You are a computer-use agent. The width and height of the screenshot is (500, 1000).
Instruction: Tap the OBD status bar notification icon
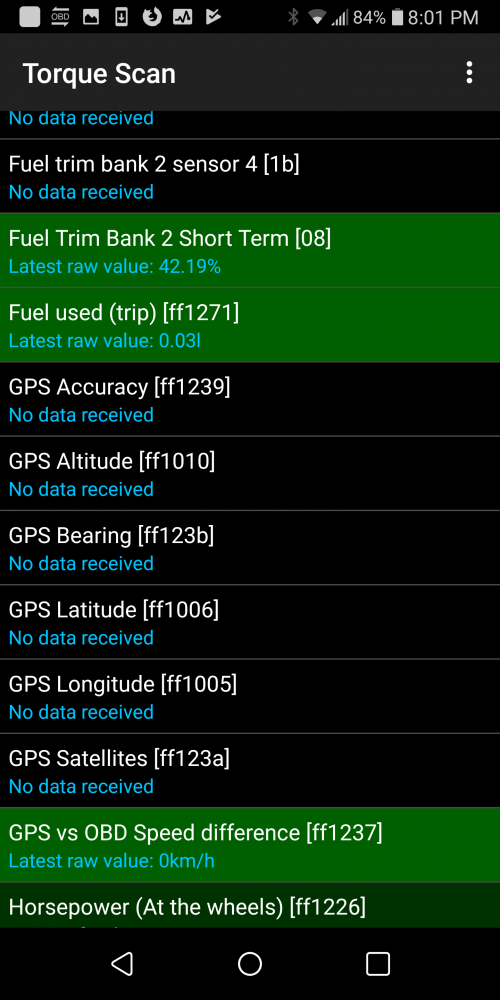click(x=60, y=17)
